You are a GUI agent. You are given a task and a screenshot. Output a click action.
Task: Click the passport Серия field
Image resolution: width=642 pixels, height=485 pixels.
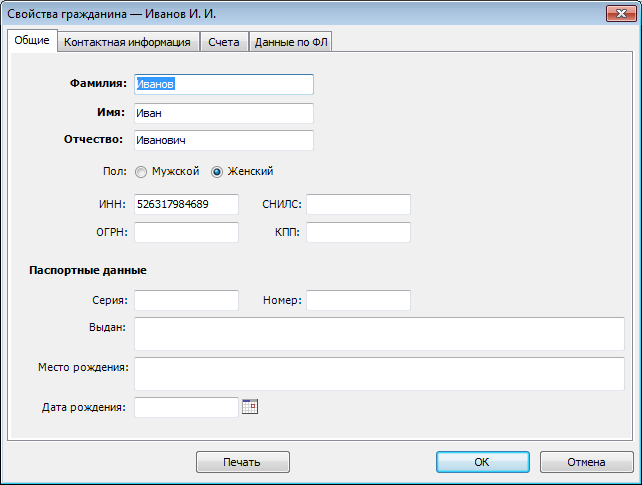click(186, 301)
